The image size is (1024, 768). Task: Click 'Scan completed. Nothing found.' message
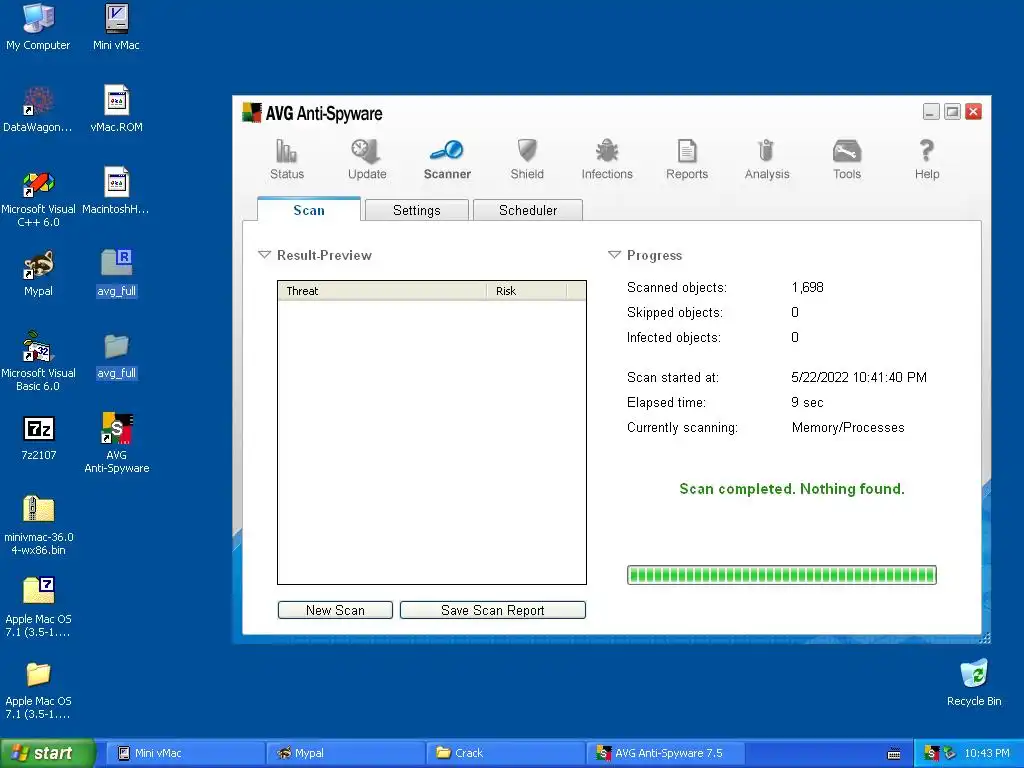pos(792,488)
